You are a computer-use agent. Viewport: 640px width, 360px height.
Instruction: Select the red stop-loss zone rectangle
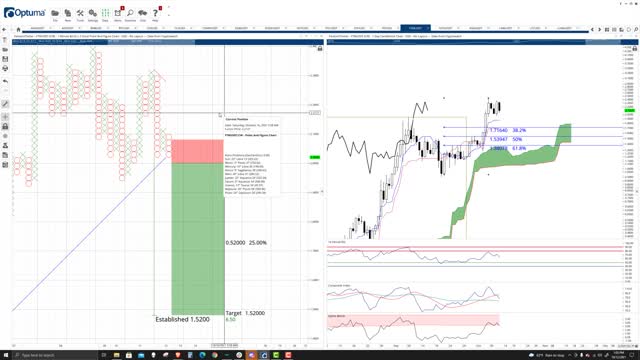198,151
